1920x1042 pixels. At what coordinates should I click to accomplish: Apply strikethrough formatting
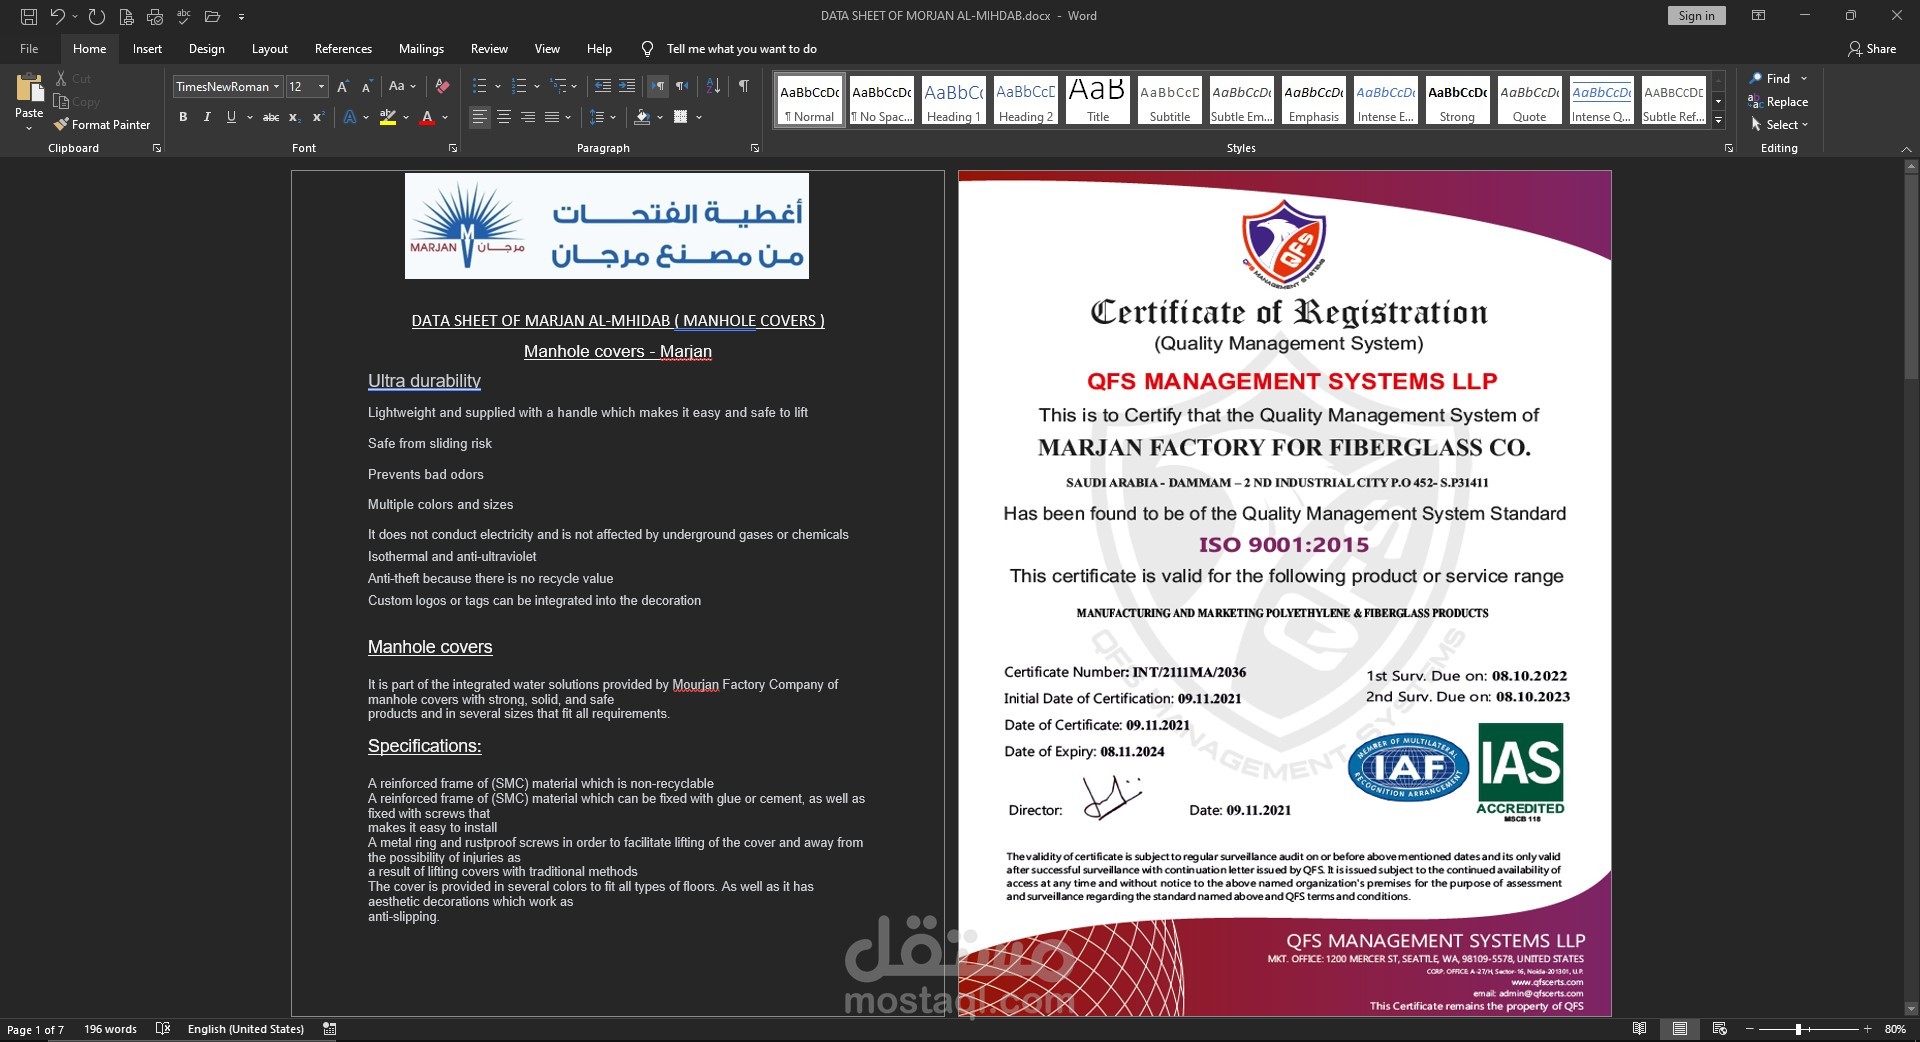click(270, 117)
